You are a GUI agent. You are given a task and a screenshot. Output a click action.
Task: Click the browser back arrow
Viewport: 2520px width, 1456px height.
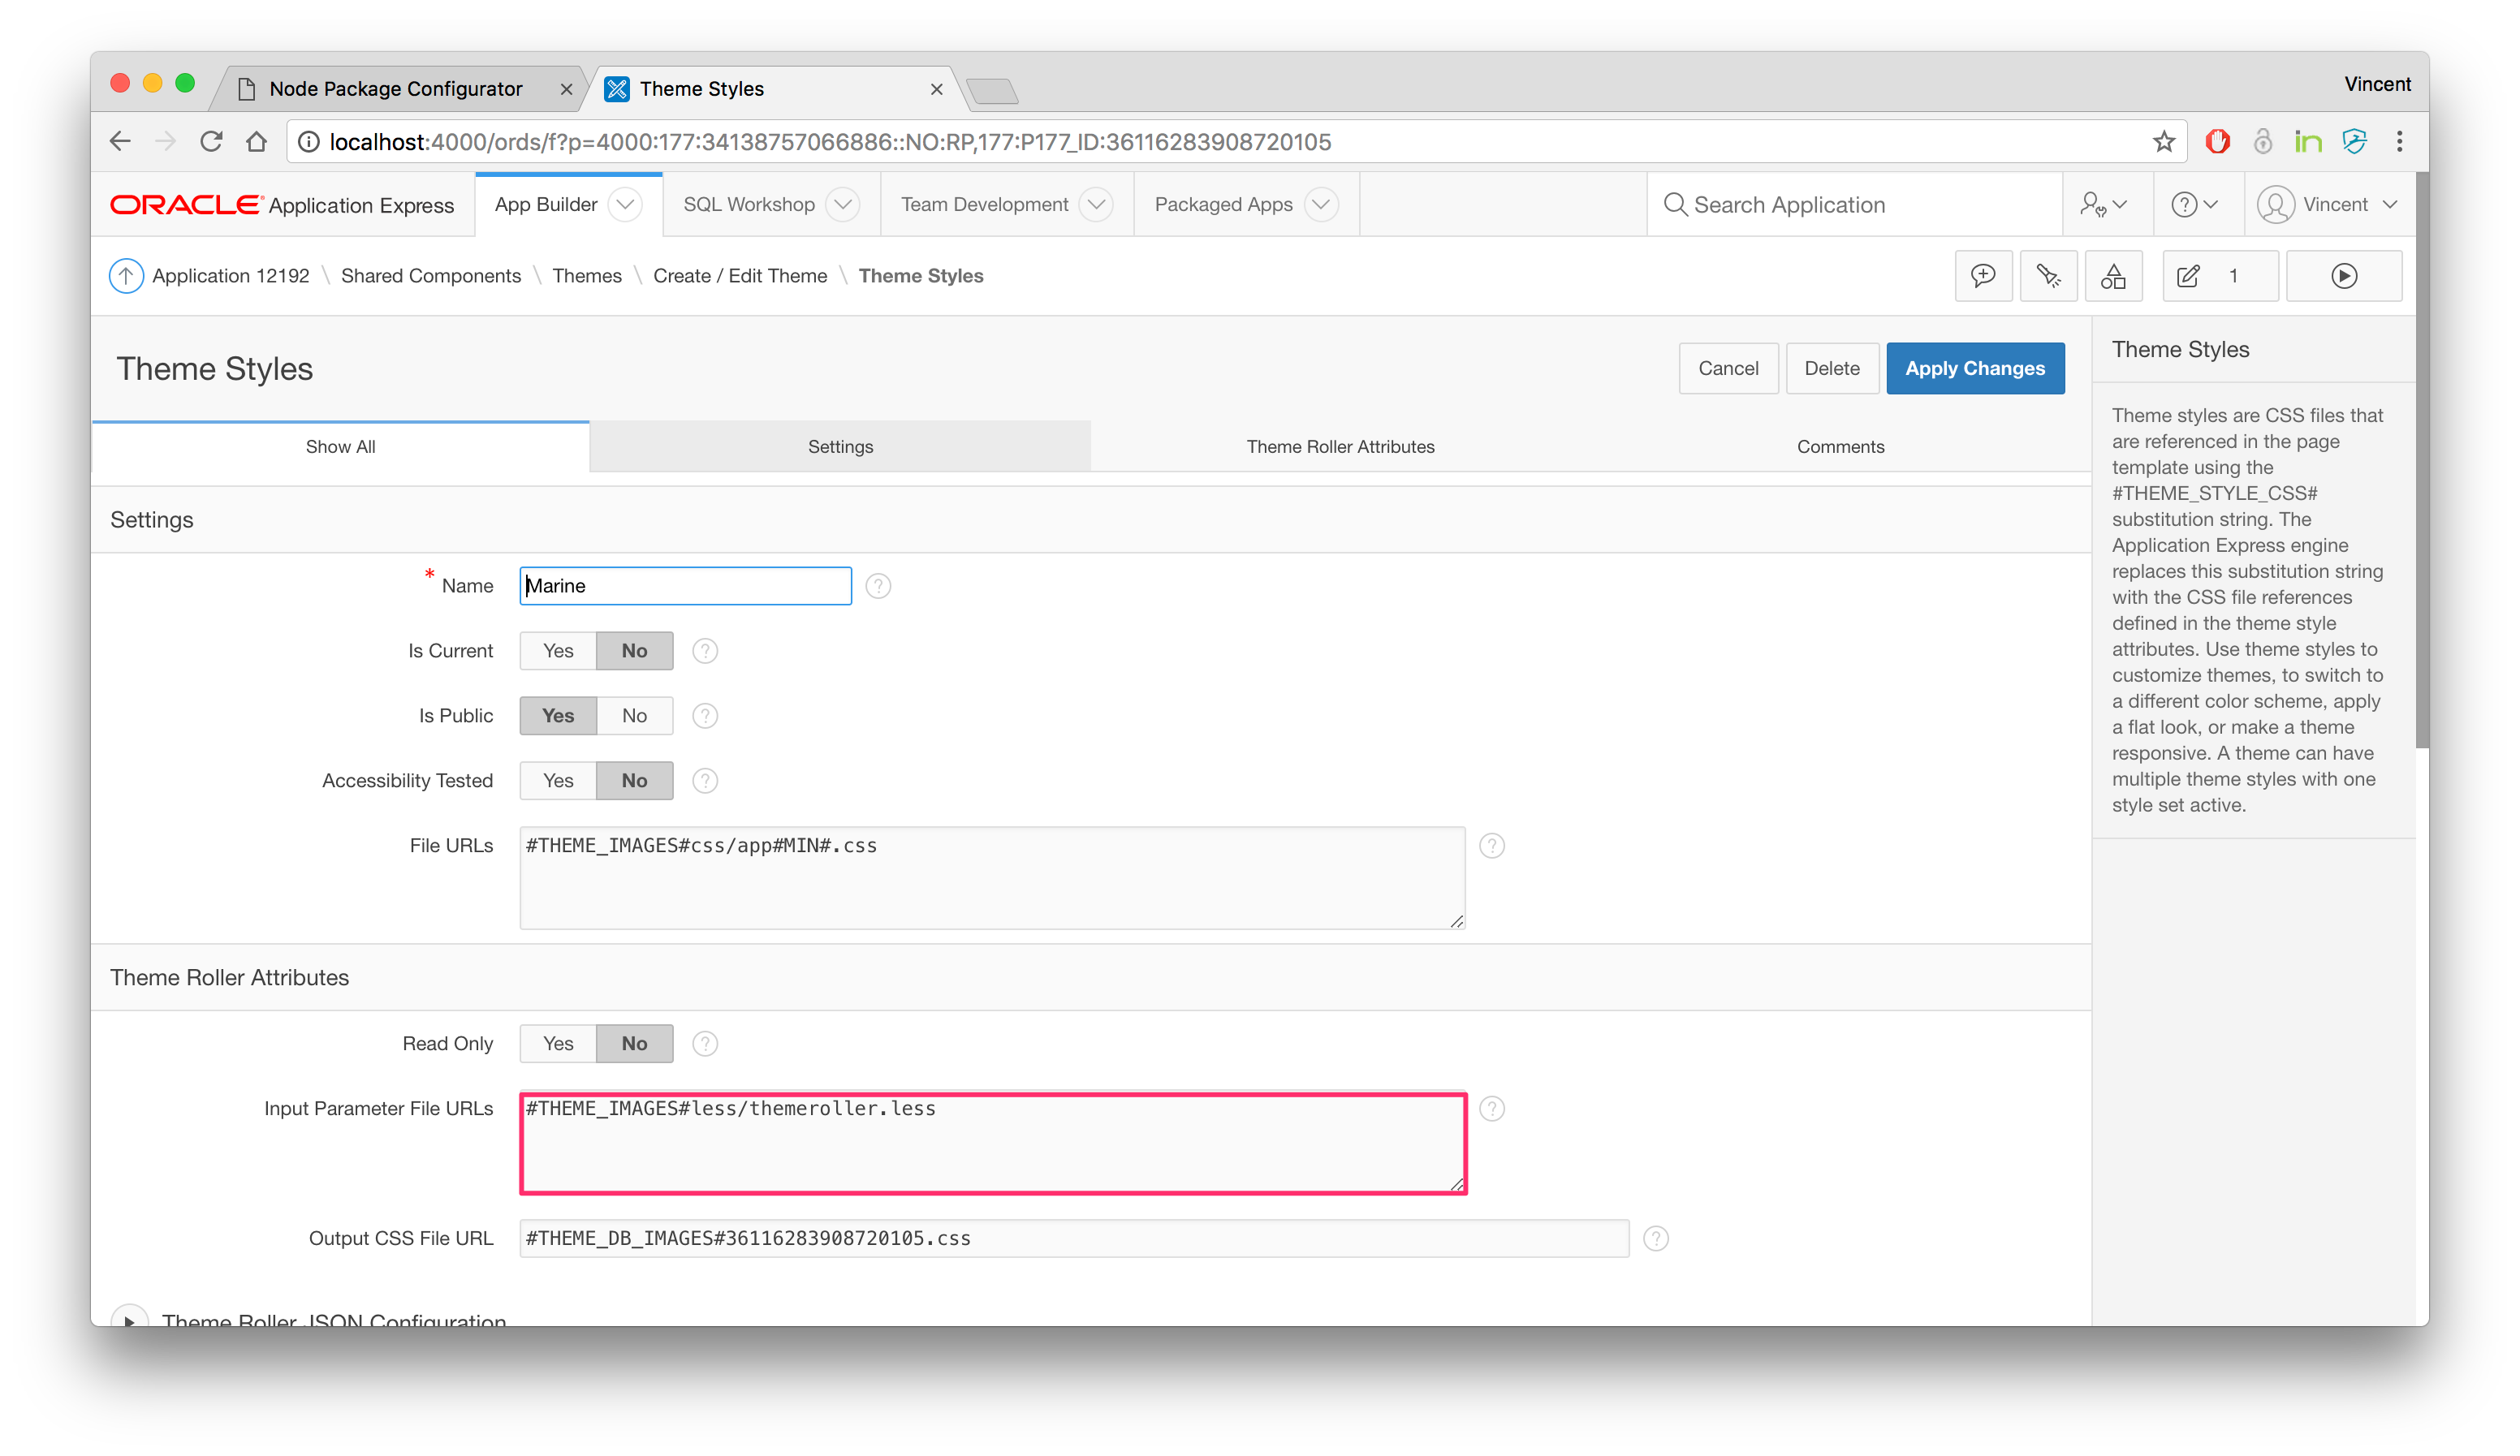coord(120,141)
